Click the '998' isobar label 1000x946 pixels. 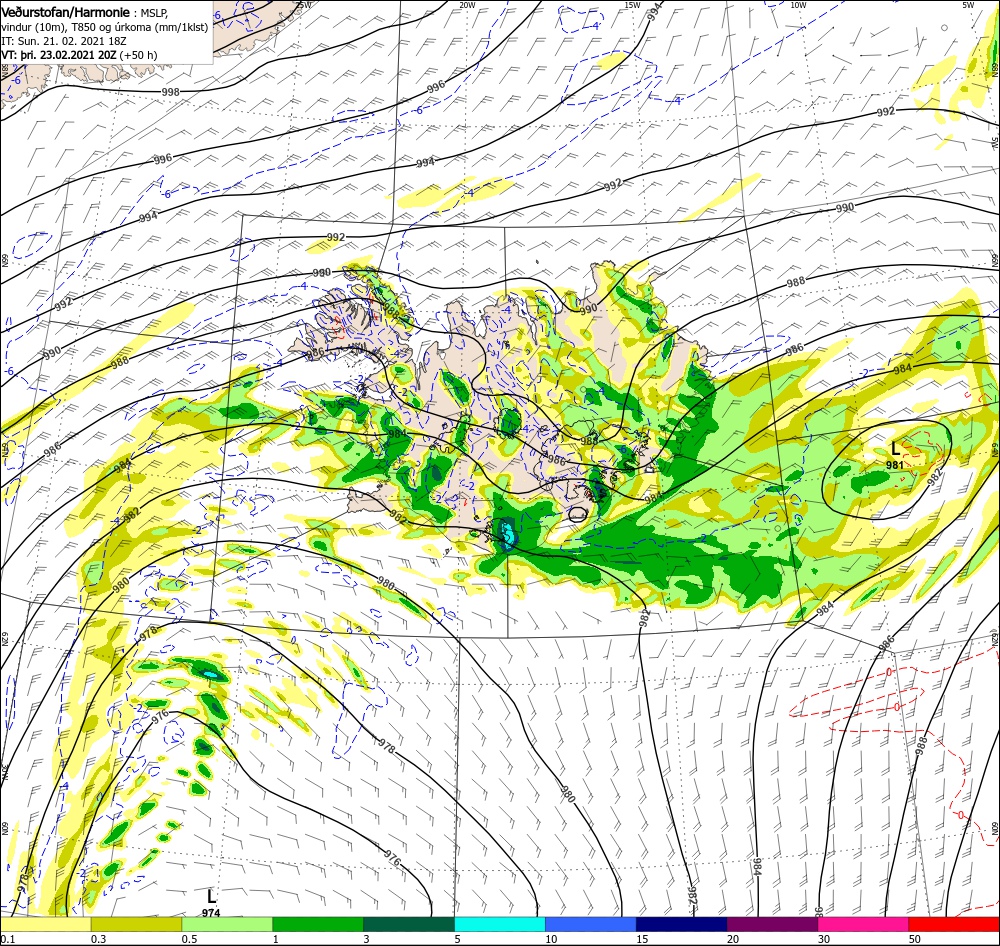click(170, 92)
